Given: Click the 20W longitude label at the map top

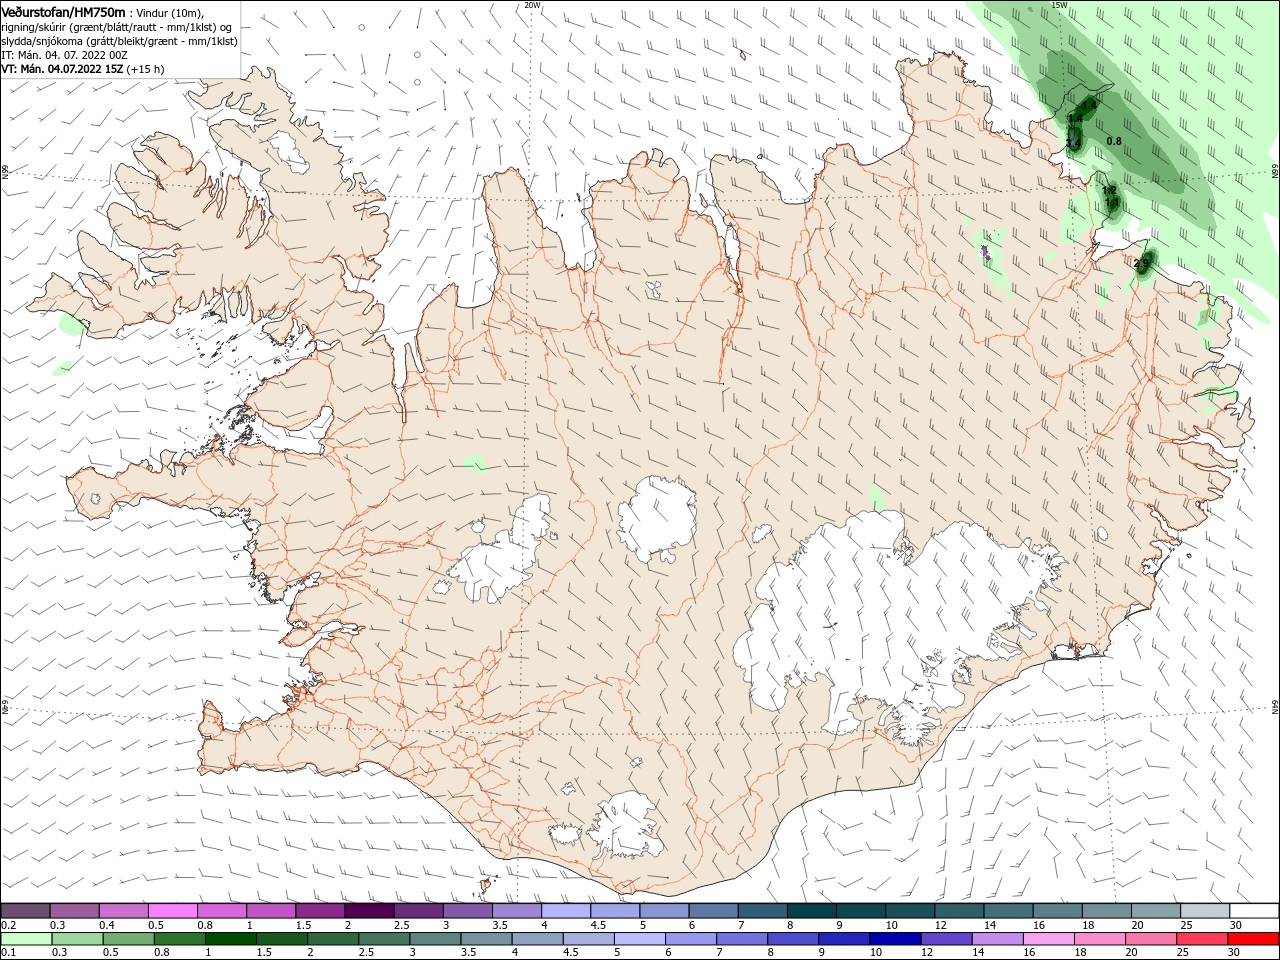Looking at the screenshot, I should click(532, 4).
